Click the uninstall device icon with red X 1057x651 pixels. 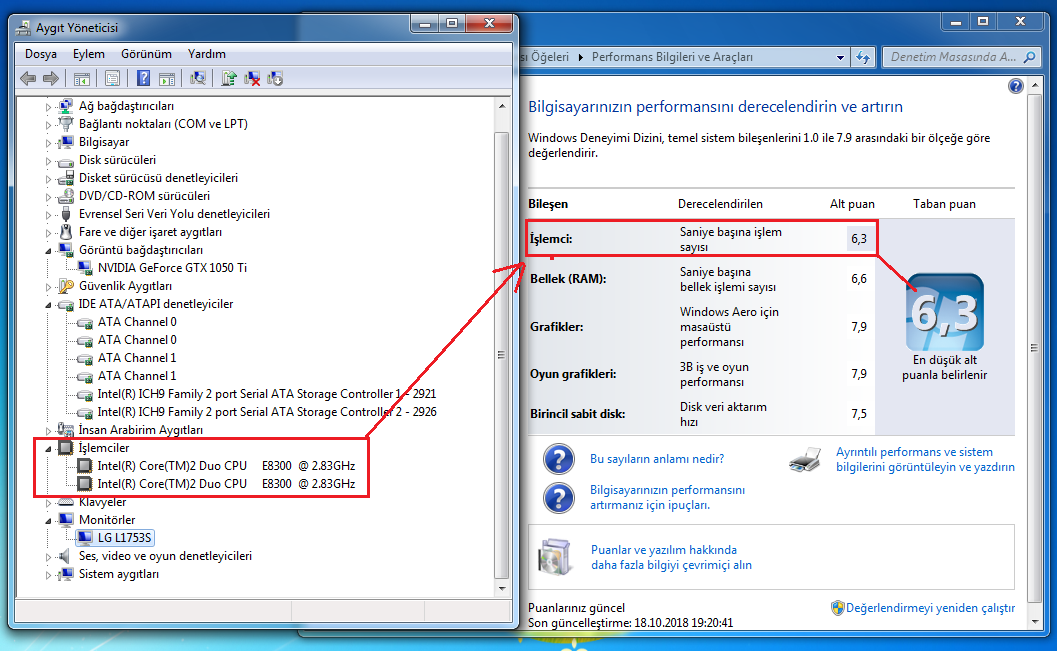(252, 79)
